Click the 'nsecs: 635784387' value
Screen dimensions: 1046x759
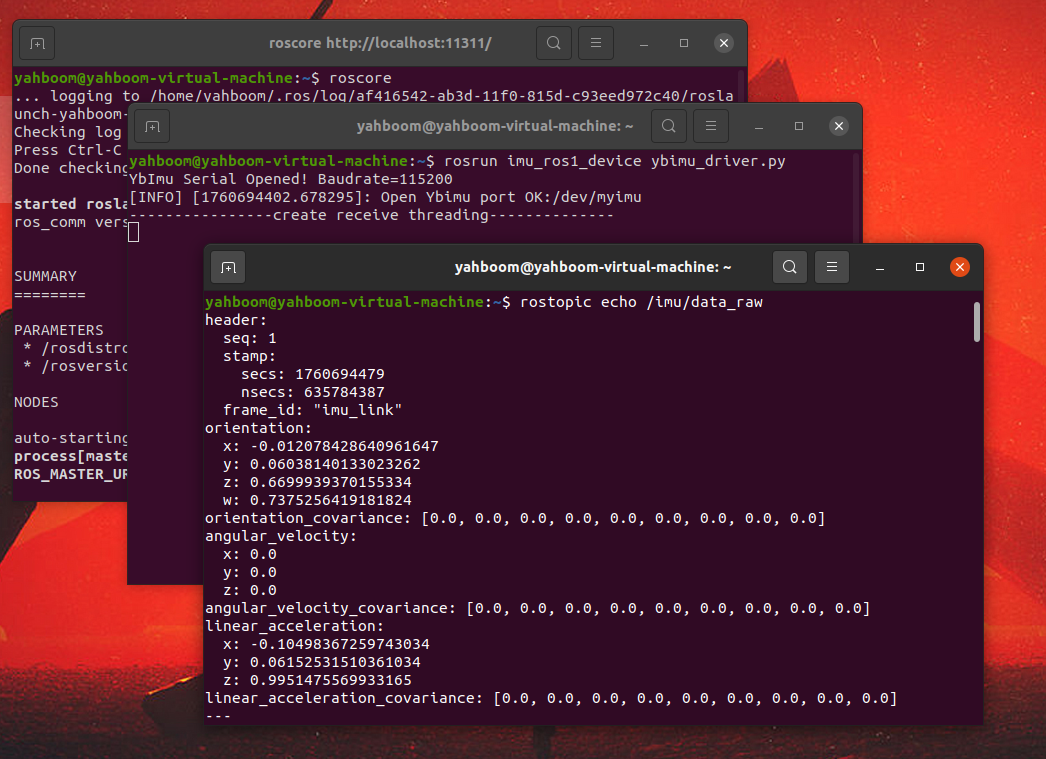coord(313,392)
